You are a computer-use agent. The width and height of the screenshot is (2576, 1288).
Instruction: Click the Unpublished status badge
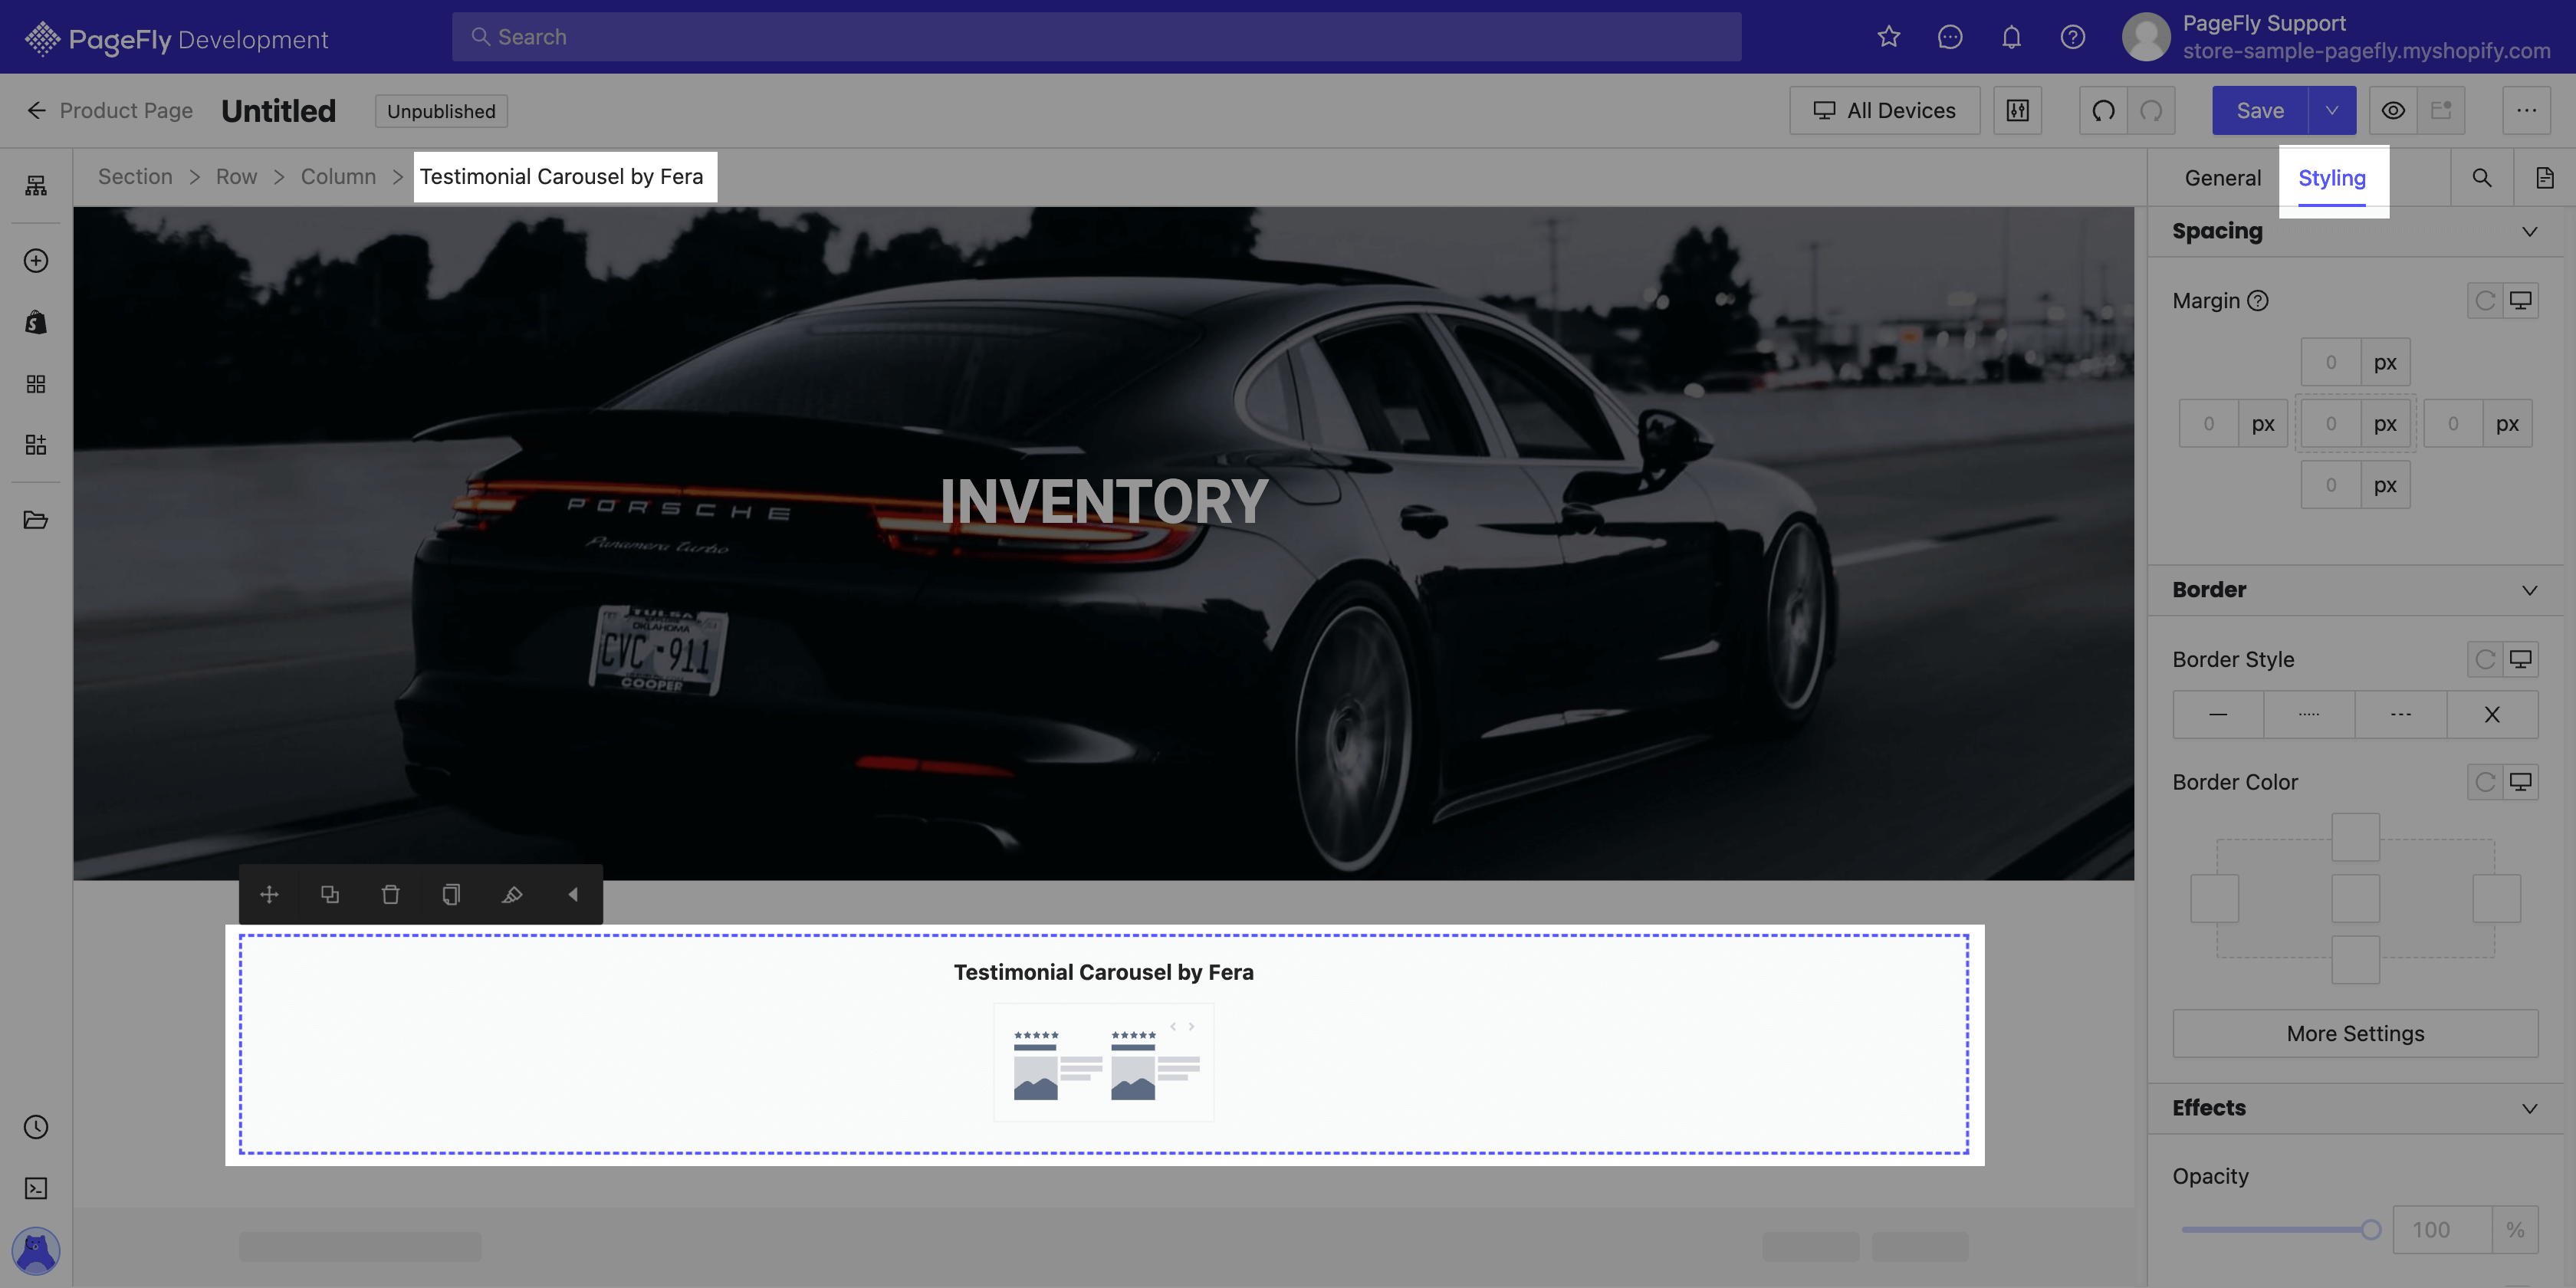click(x=441, y=111)
